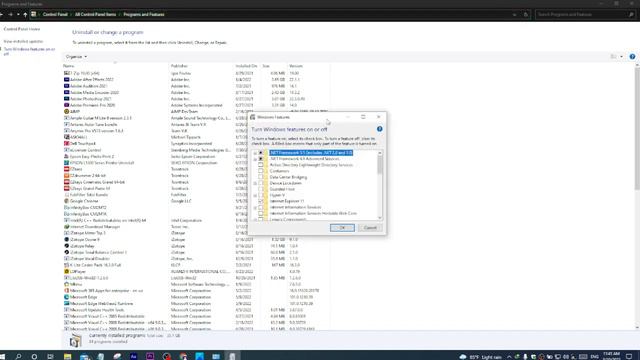This screenshot has width=640, height=360.
Task: Click Cancel in Windows Features dialog
Action: click(x=370, y=228)
